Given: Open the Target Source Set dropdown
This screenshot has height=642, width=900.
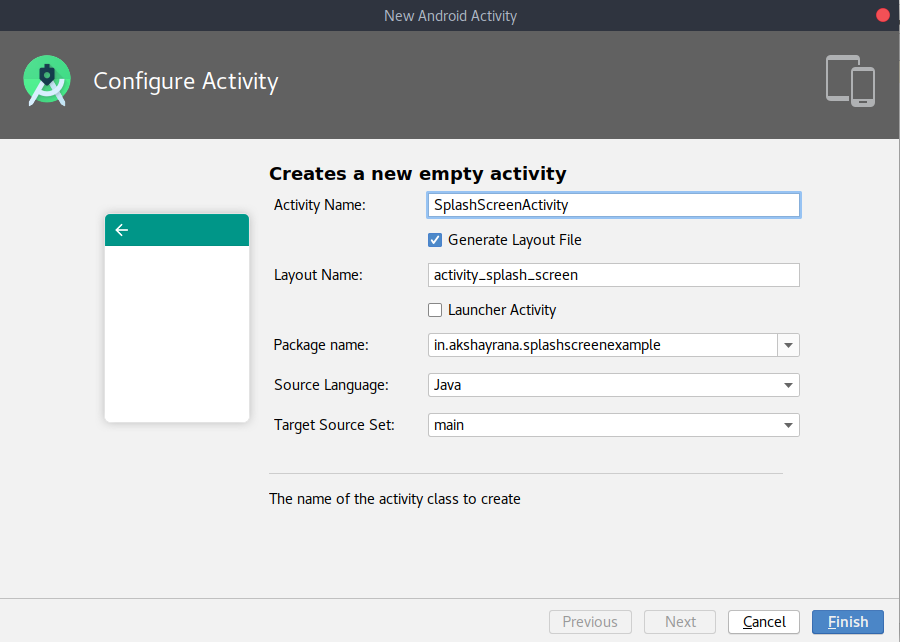Looking at the screenshot, I should [613, 425].
